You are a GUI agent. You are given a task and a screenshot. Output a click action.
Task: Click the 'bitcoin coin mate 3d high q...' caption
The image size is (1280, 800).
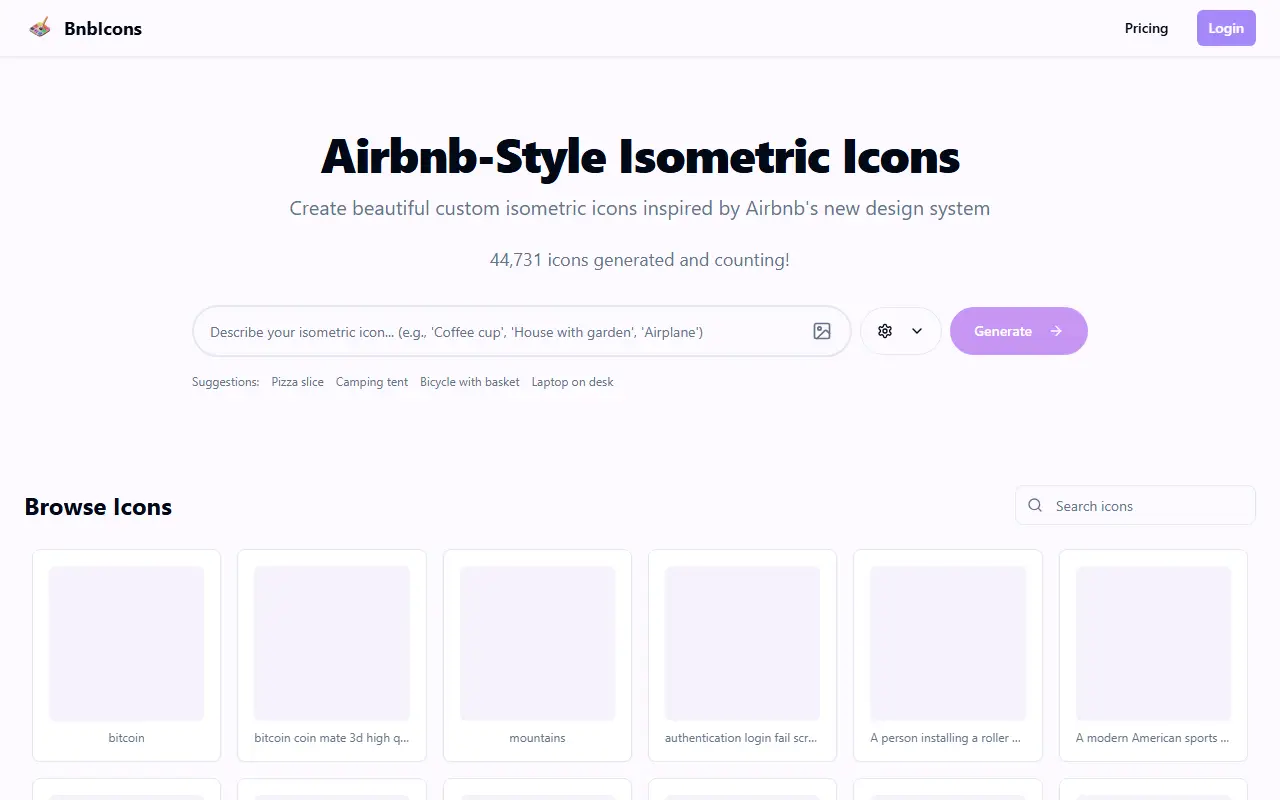coord(332,738)
